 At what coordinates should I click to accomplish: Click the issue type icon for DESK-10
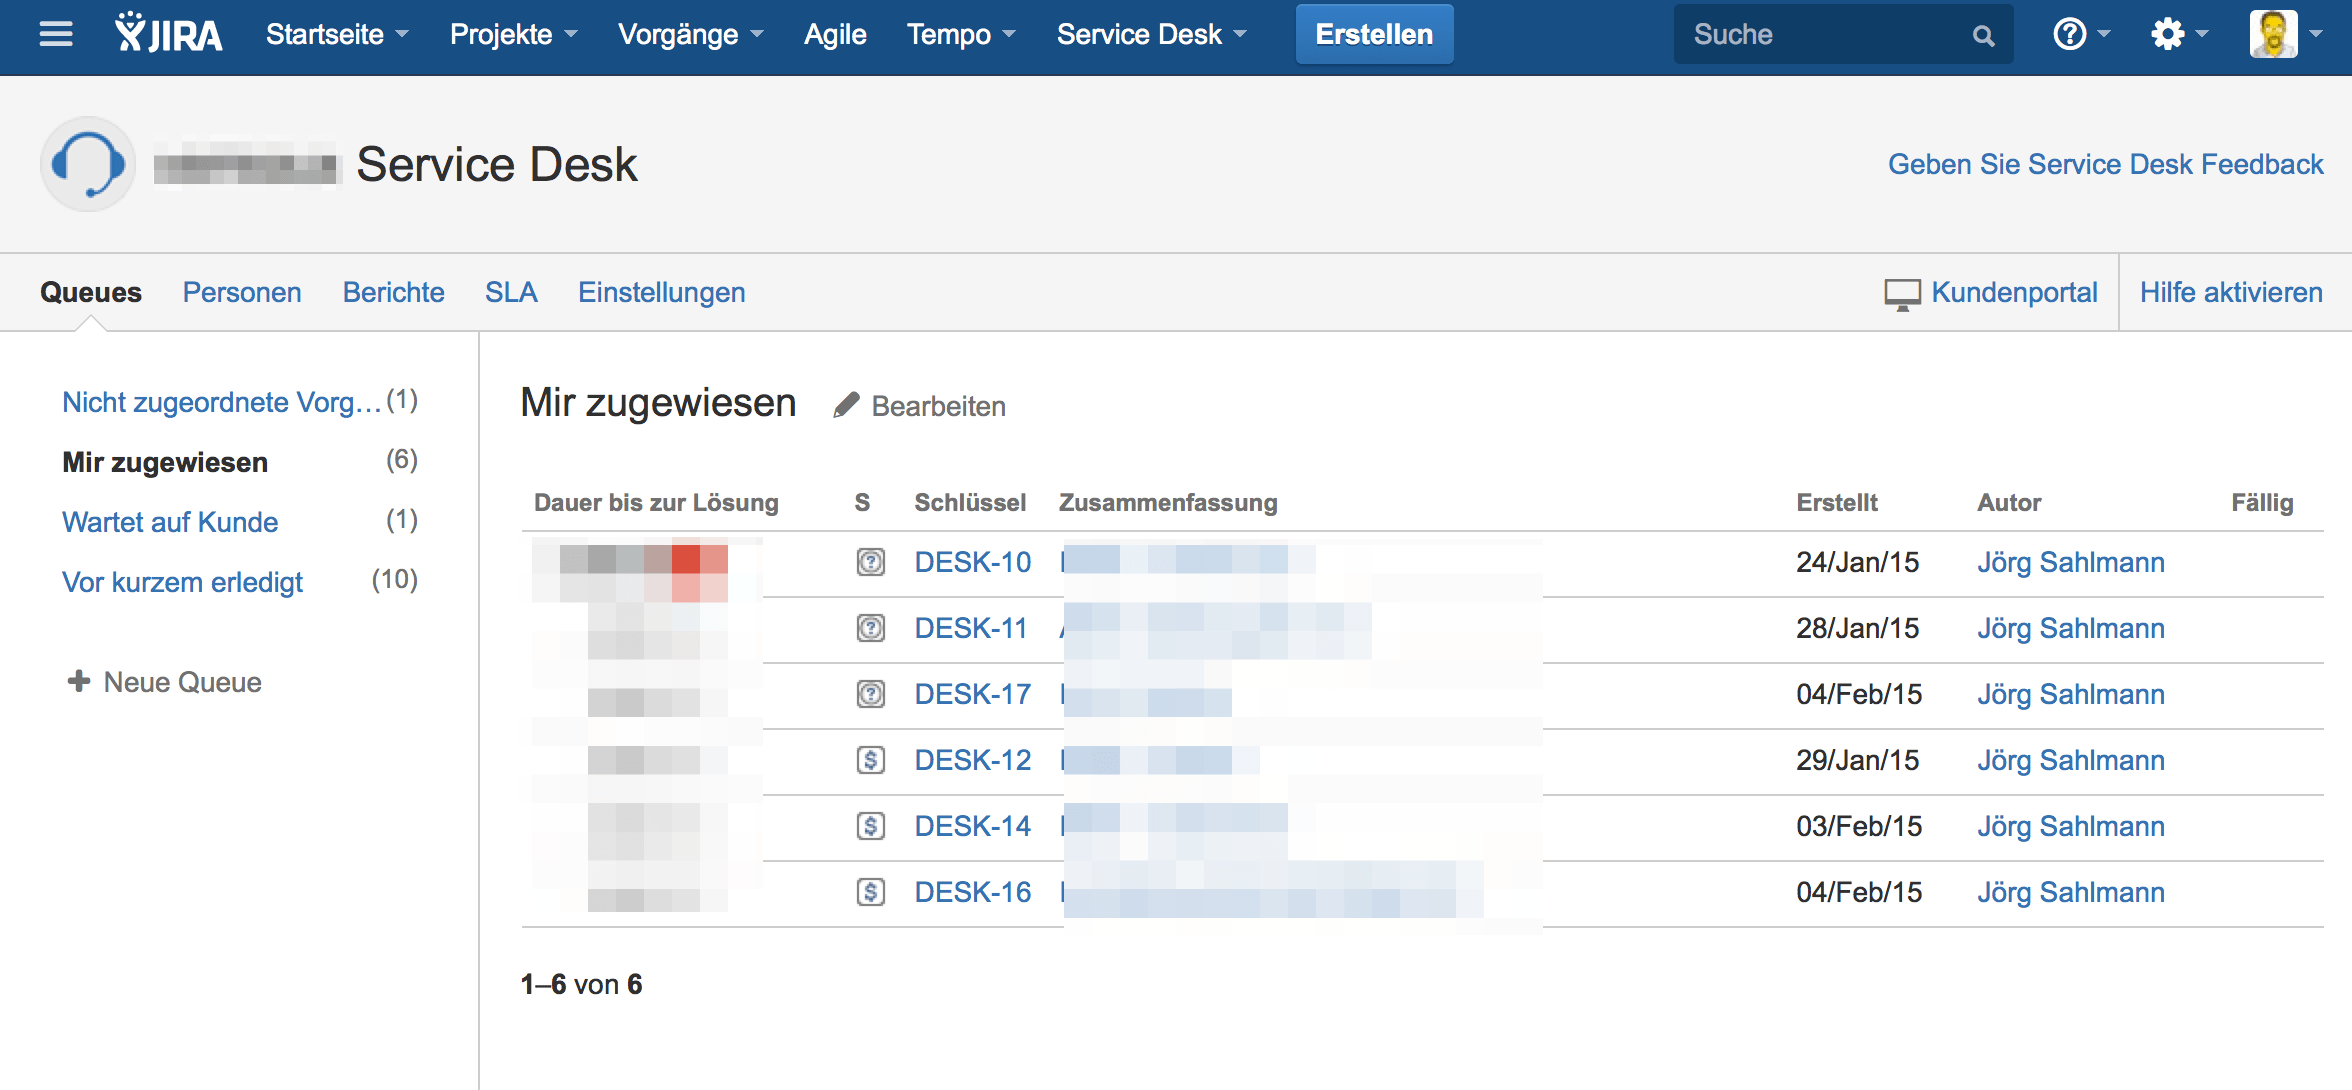click(x=870, y=563)
